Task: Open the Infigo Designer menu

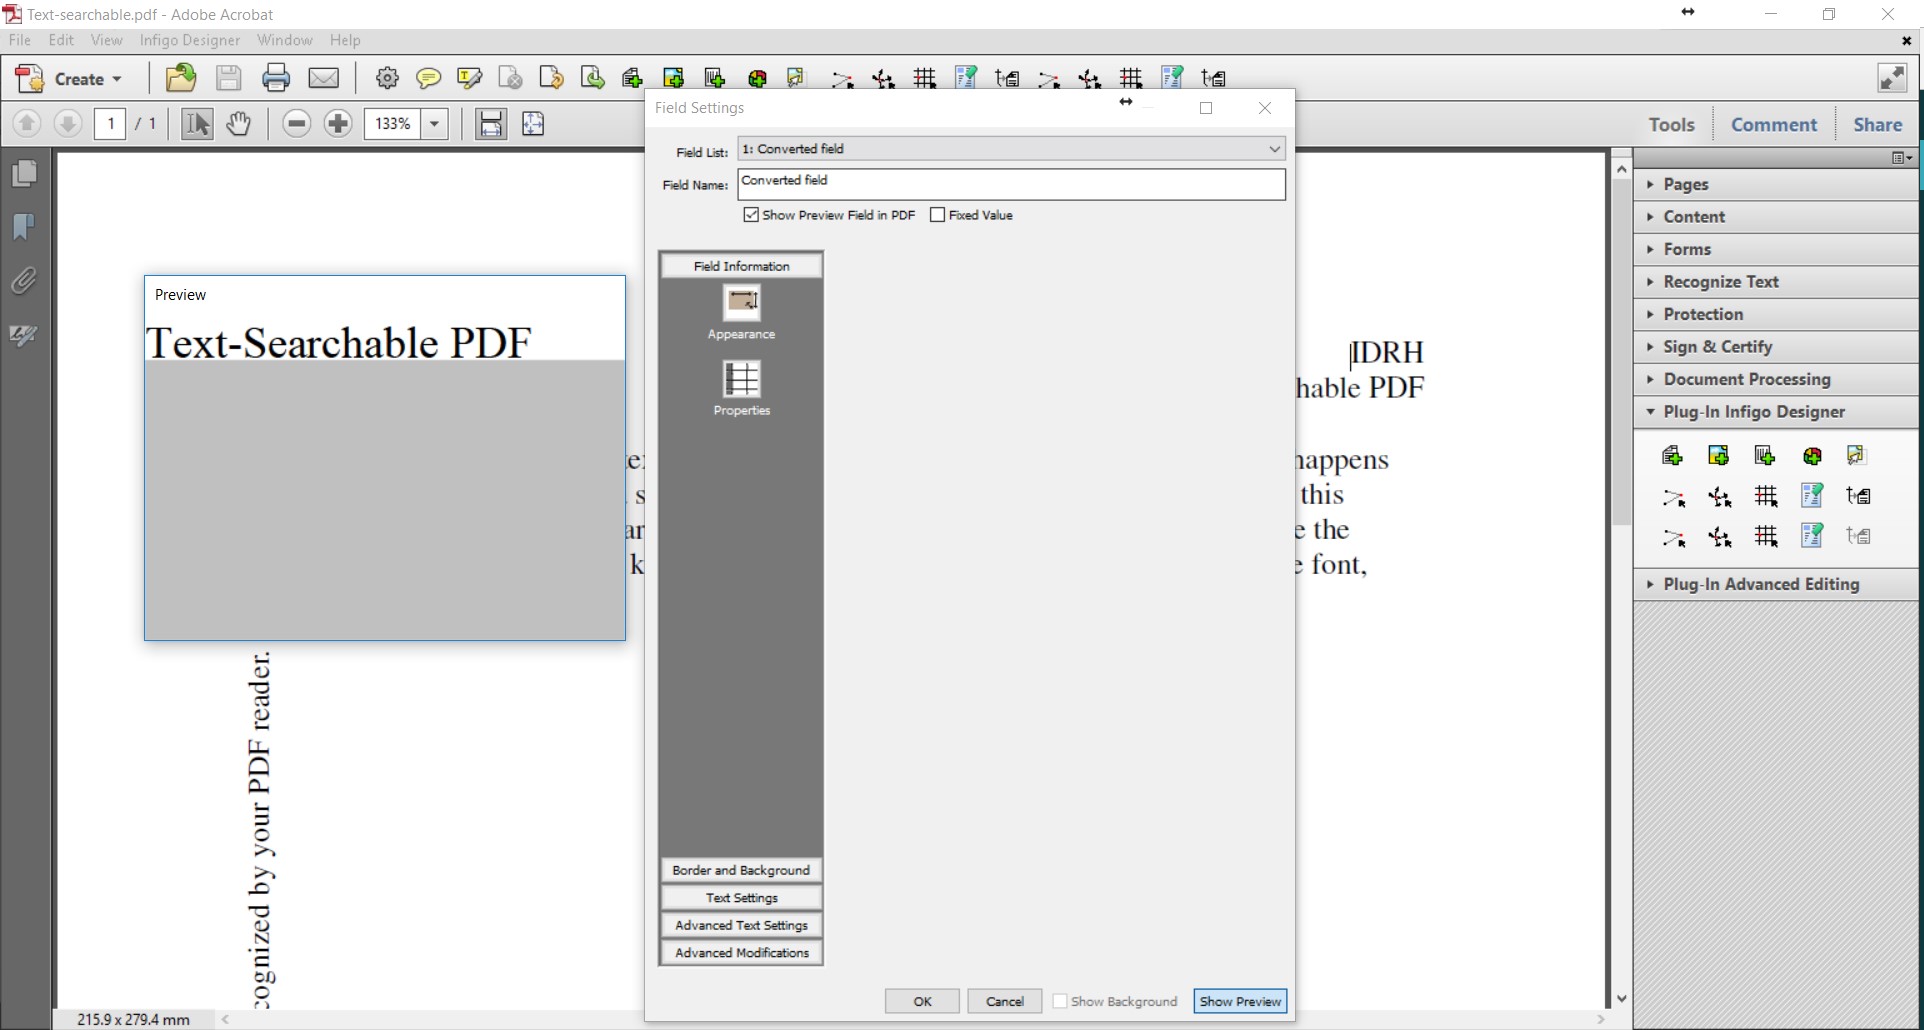Action: (x=189, y=40)
